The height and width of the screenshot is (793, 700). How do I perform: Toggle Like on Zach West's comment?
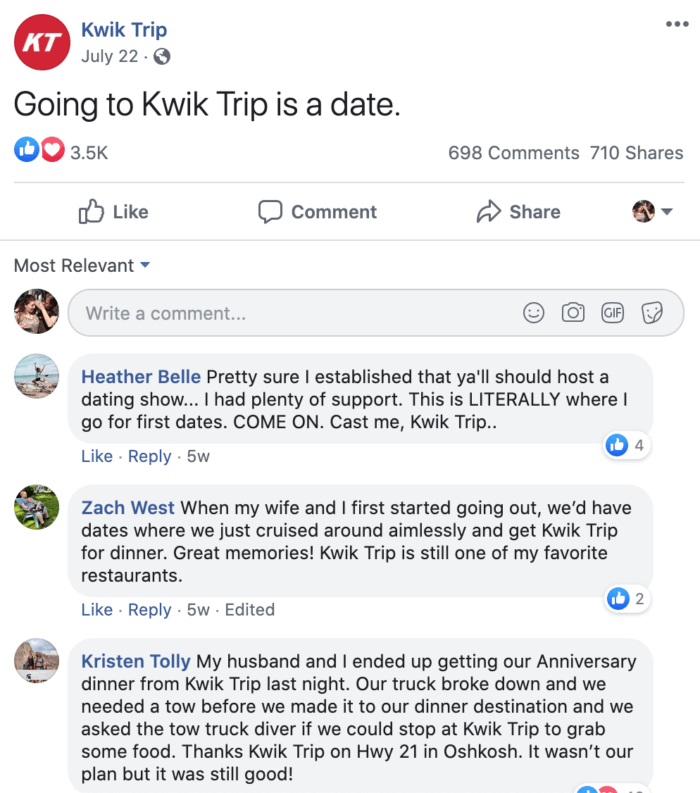tap(97, 609)
